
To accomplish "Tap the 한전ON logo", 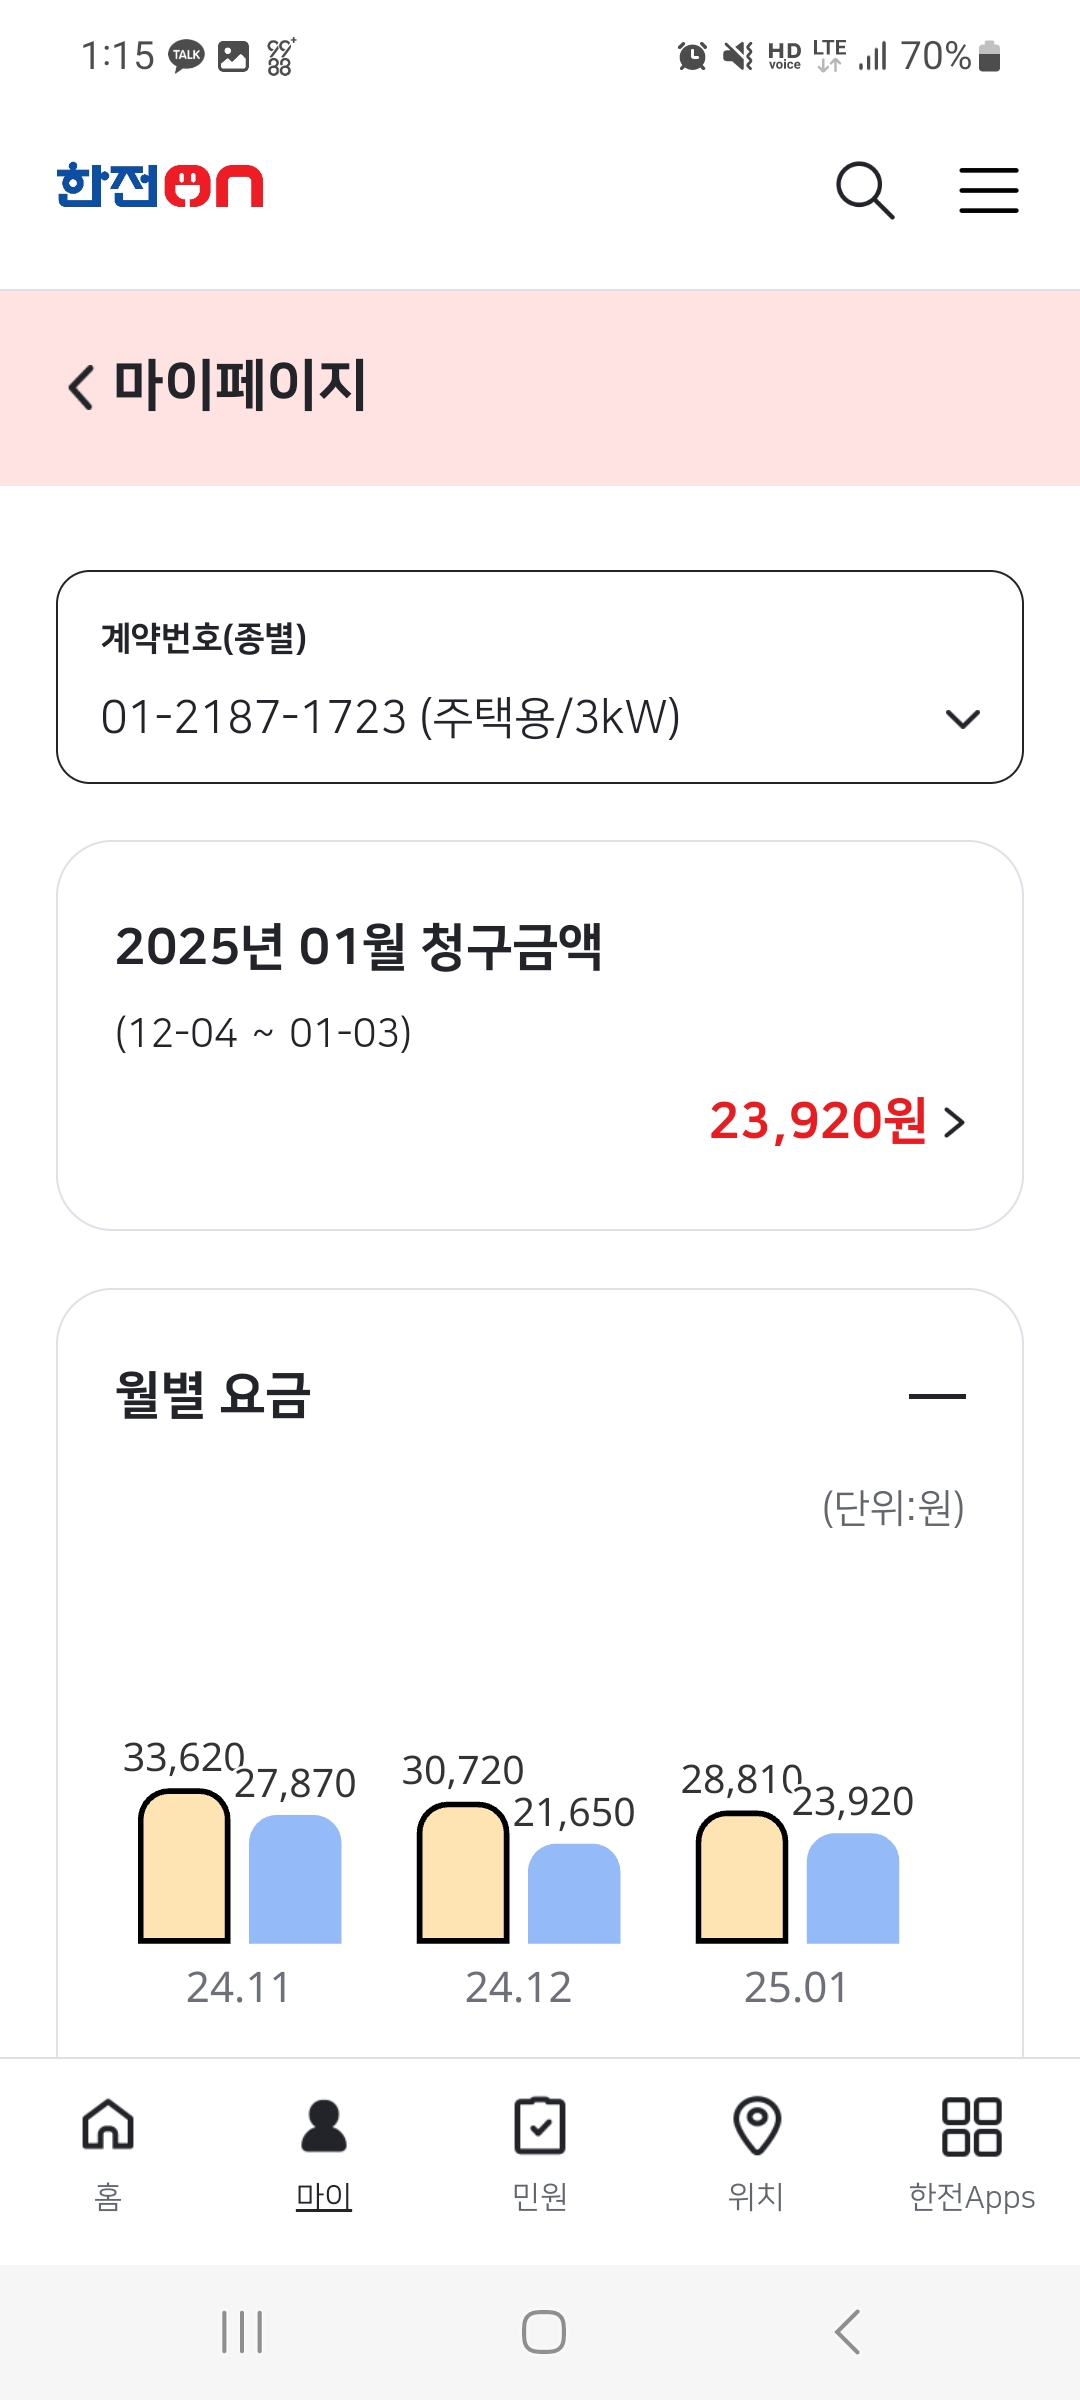I will [x=160, y=186].
